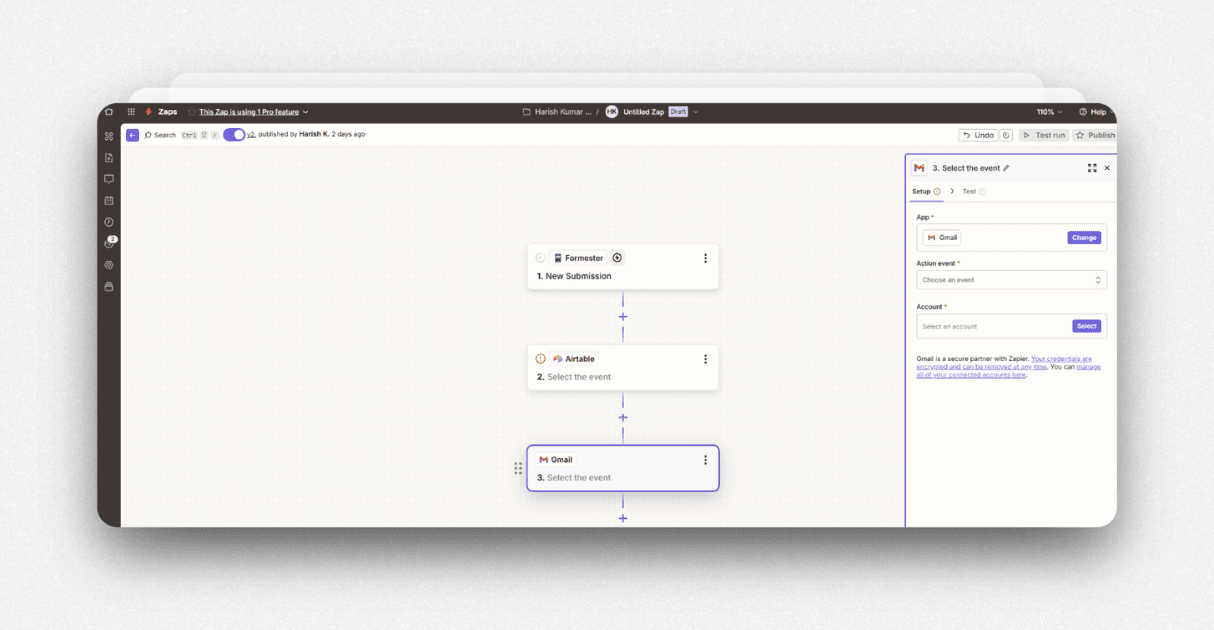Open 'manage all of your connected accounts' link
The width and height of the screenshot is (1214, 630).
coord(1009,371)
